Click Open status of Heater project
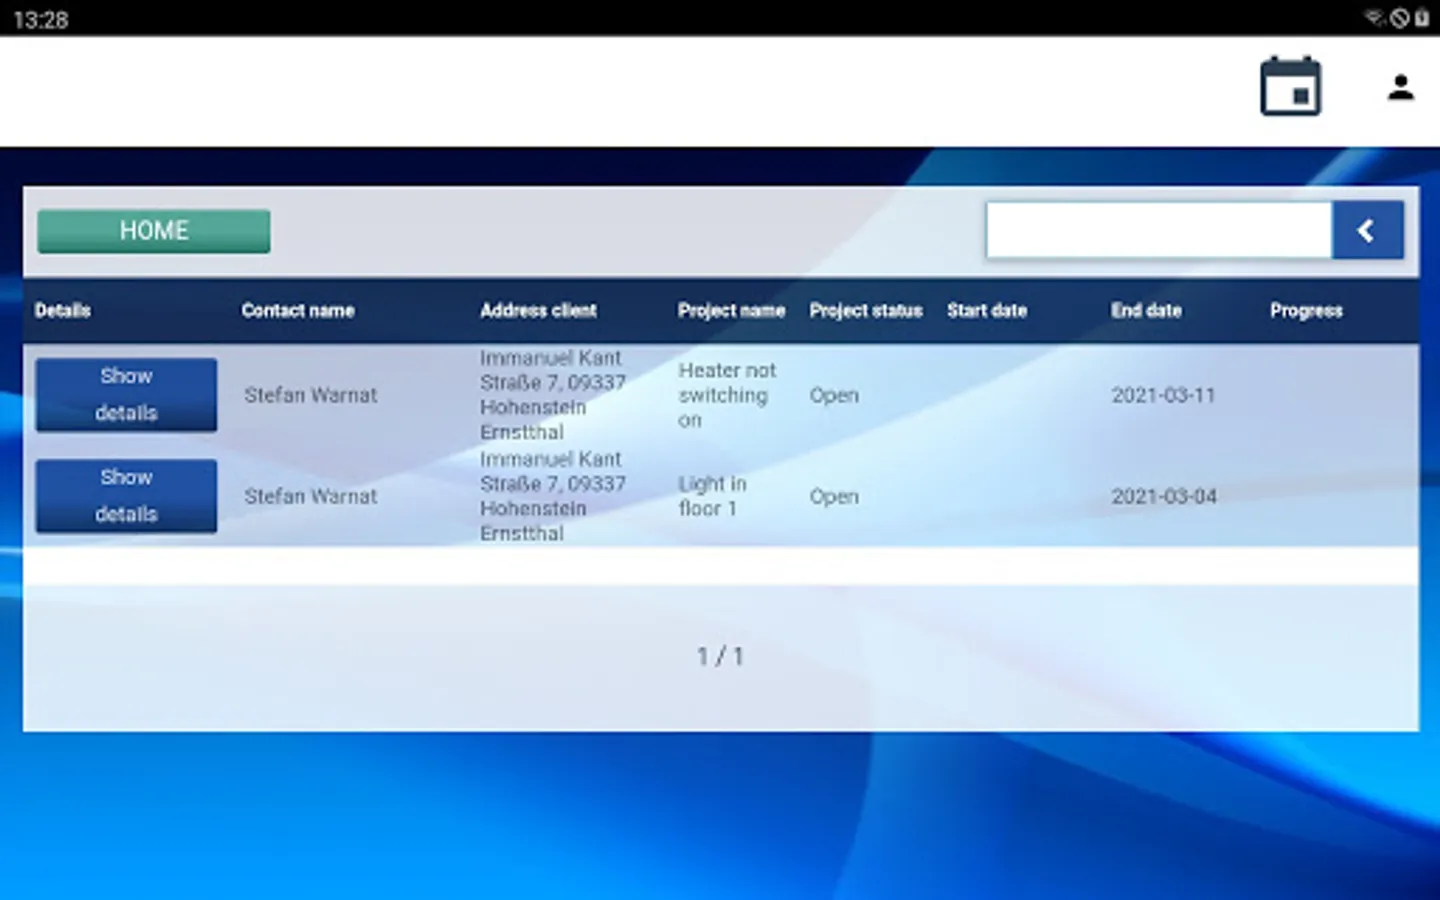This screenshot has width=1440, height=900. pyautogui.click(x=834, y=396)
